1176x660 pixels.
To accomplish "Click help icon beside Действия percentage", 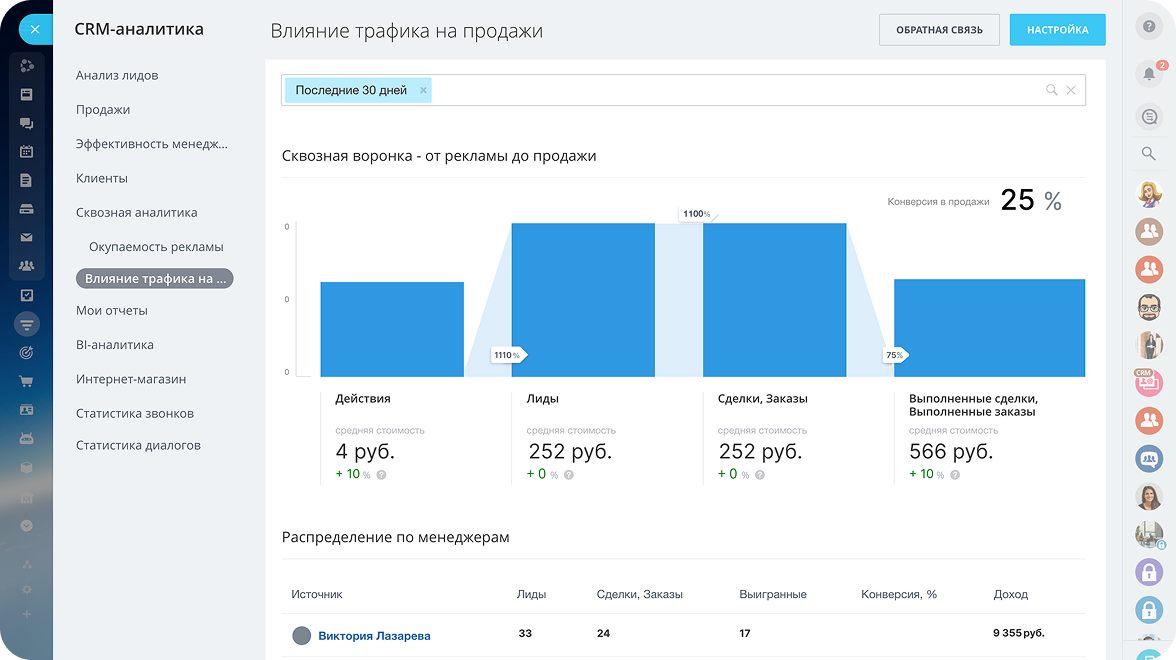I will (381, 475).
